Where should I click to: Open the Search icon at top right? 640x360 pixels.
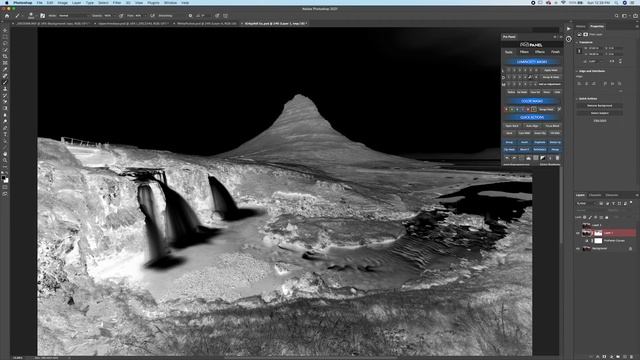point(616,16)
